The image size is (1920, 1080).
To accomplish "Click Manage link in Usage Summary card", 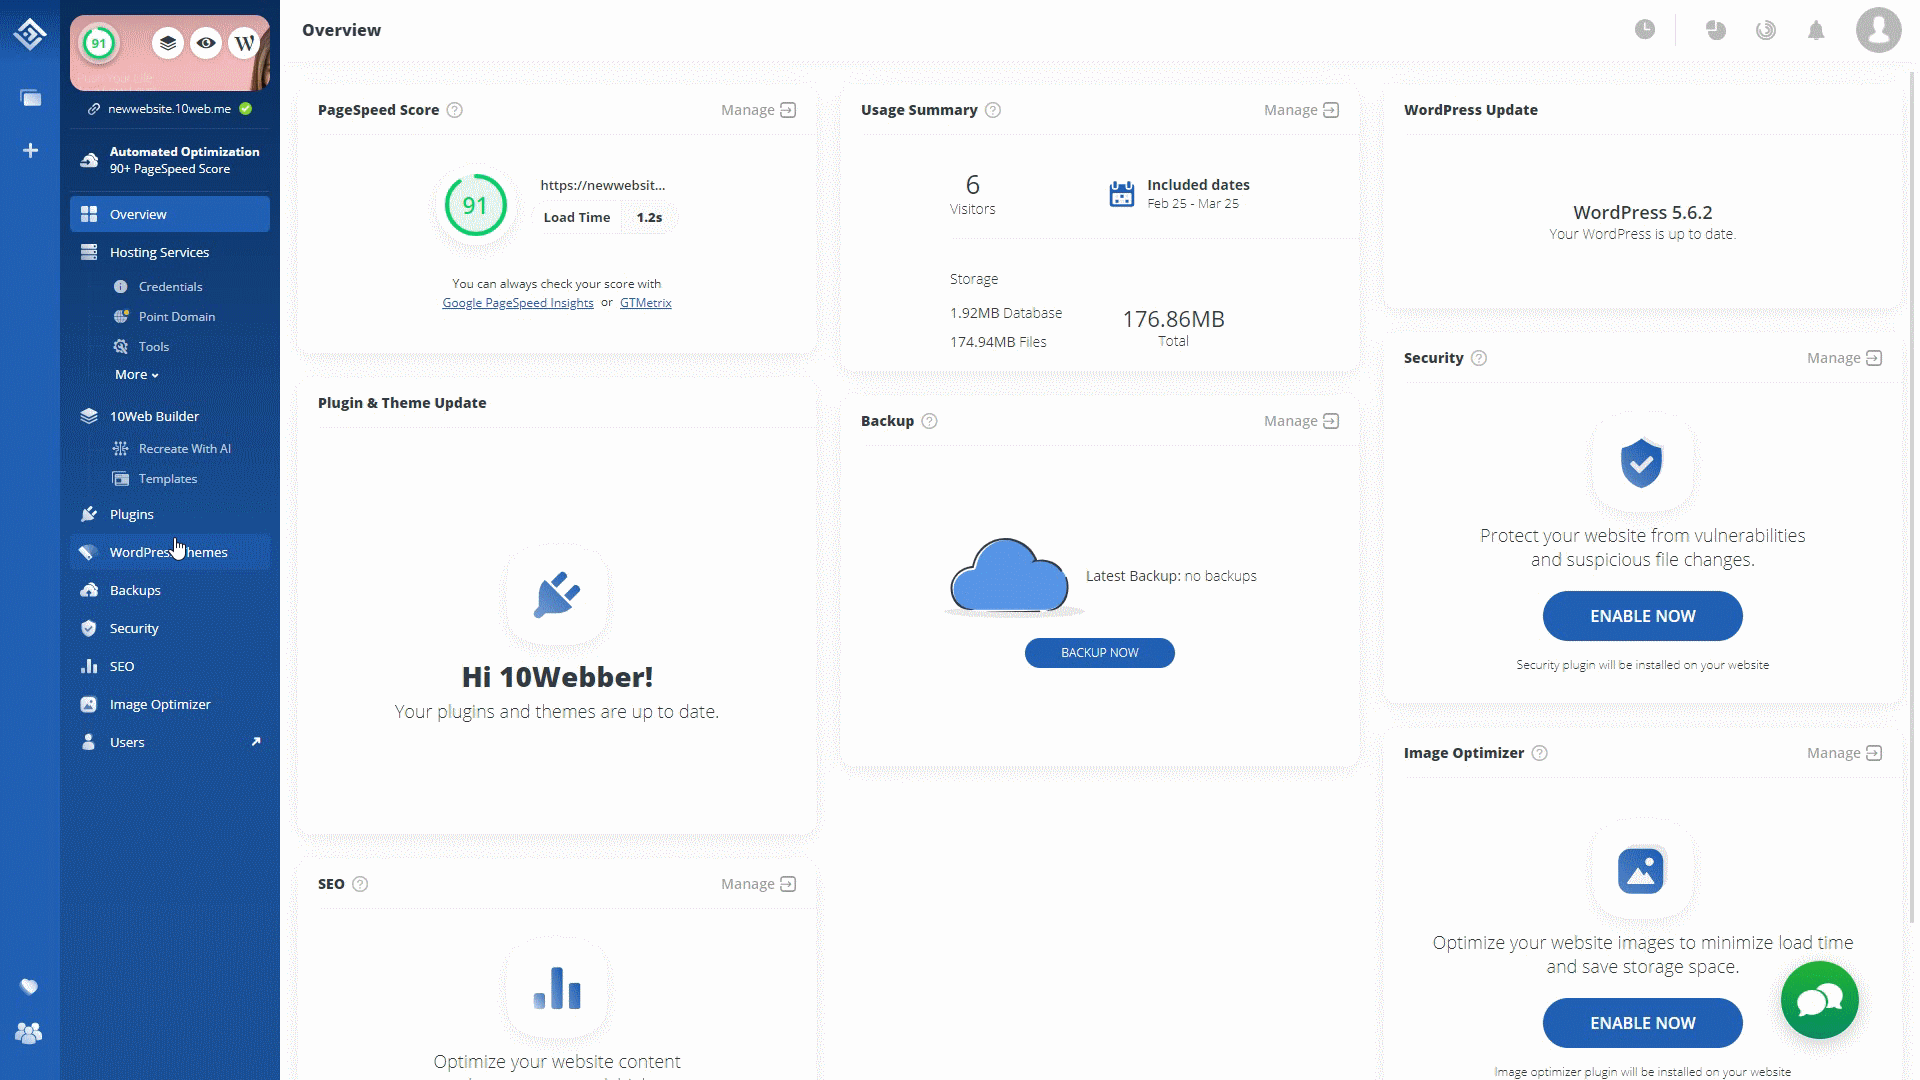I will (x=1301, y=110).
